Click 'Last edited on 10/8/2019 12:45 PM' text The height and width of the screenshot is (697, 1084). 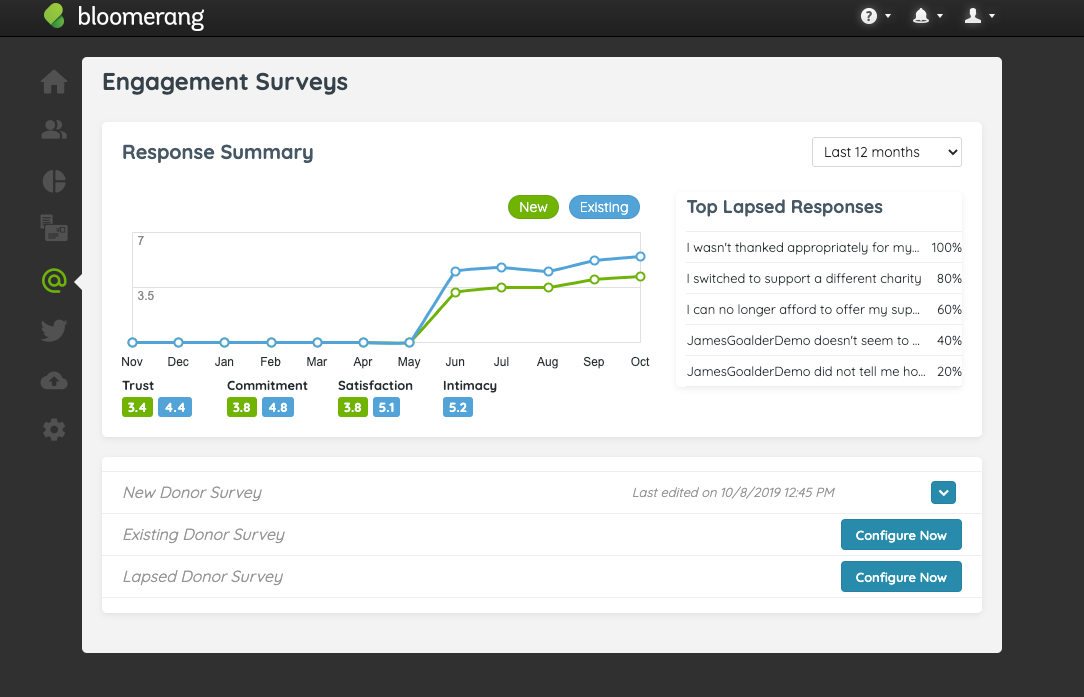coord(733,492)
